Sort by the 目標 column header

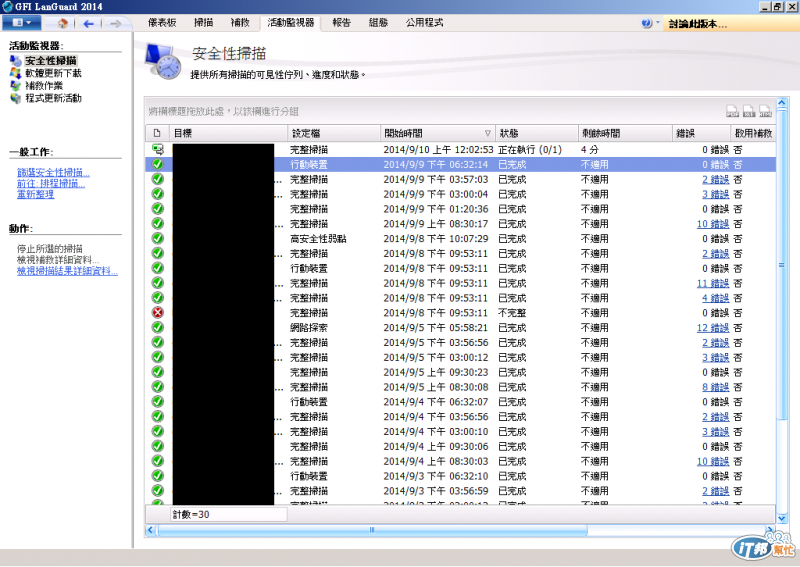[229, 133]
